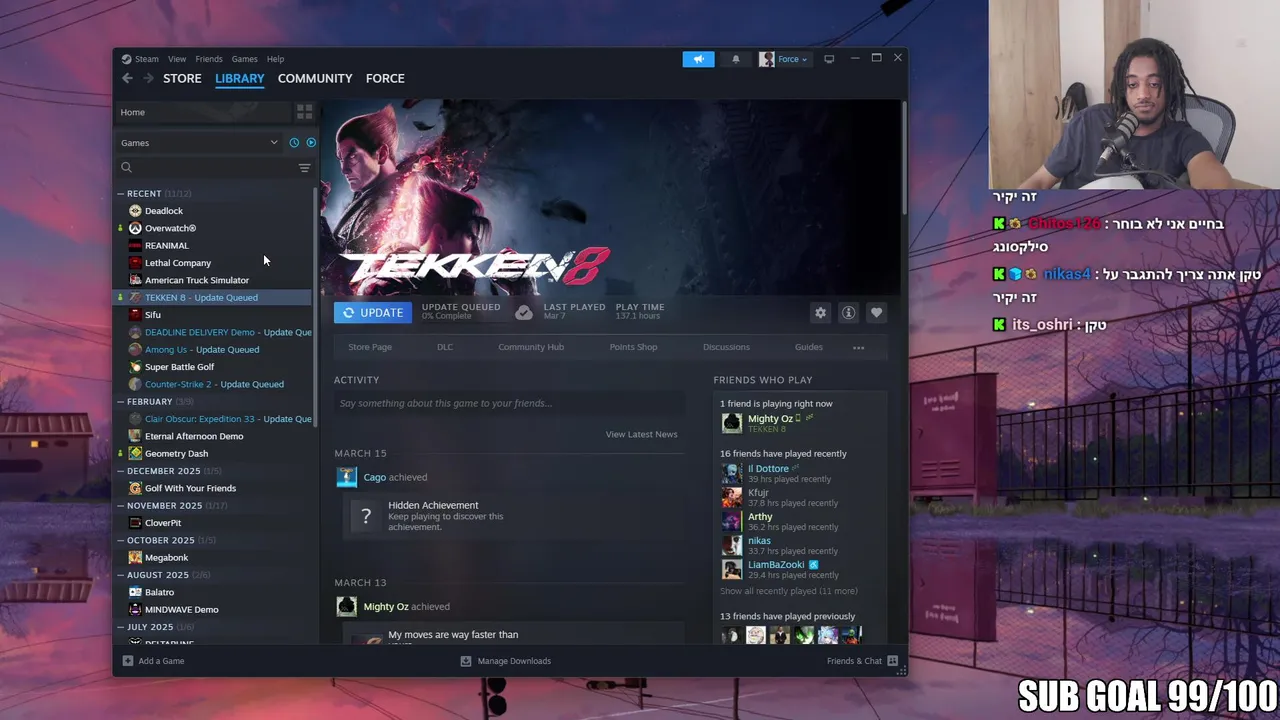Switch to the STORE tab
The width and height of the screenshot is (1280, 720).
[x=182, y=78]
